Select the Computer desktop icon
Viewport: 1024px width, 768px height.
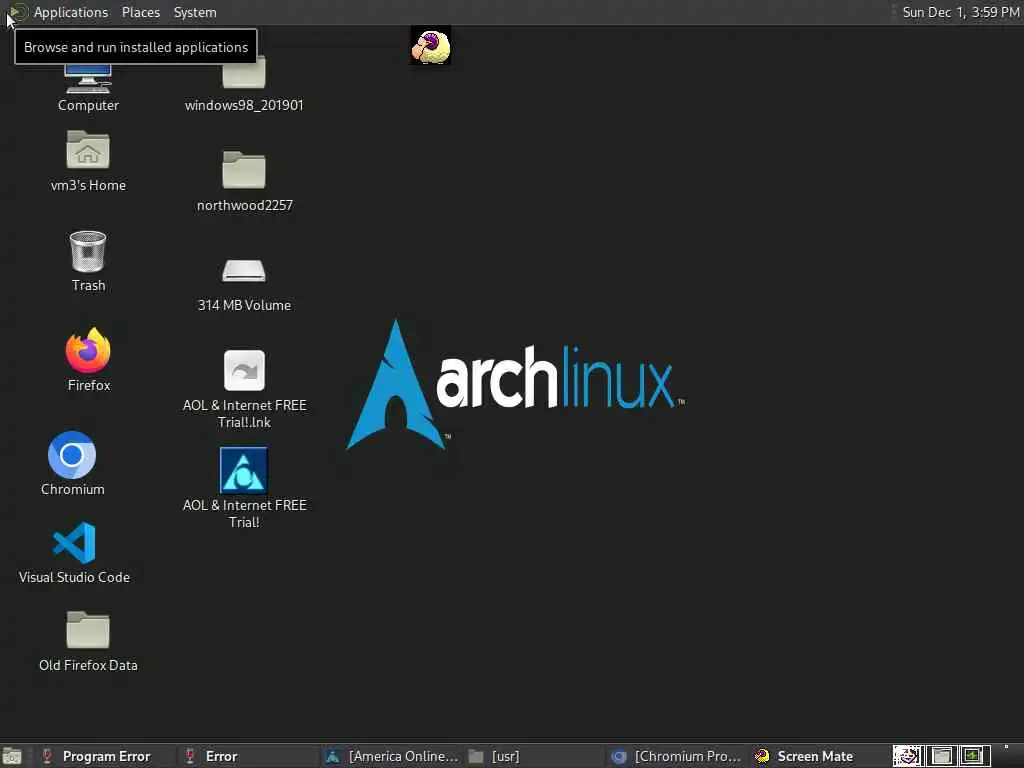[x=88, y=79]
